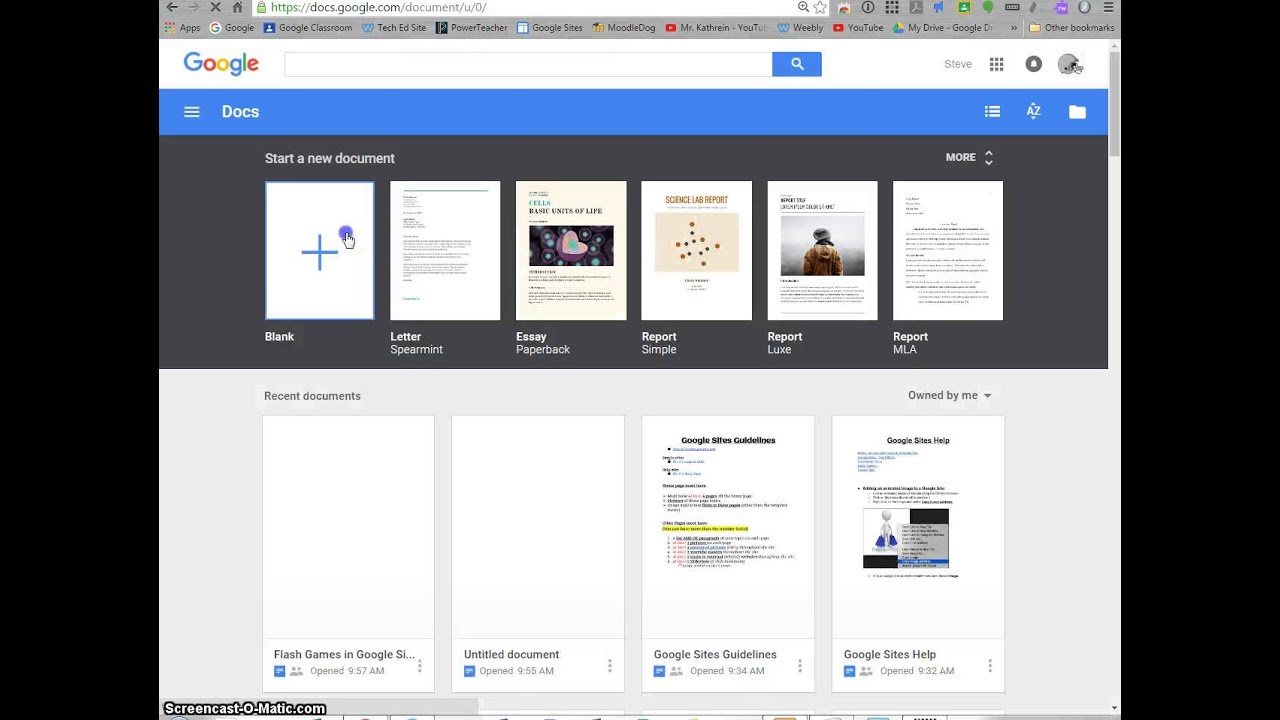
Task: Open the Google Classroom bookmark
Action: (307, 28)
